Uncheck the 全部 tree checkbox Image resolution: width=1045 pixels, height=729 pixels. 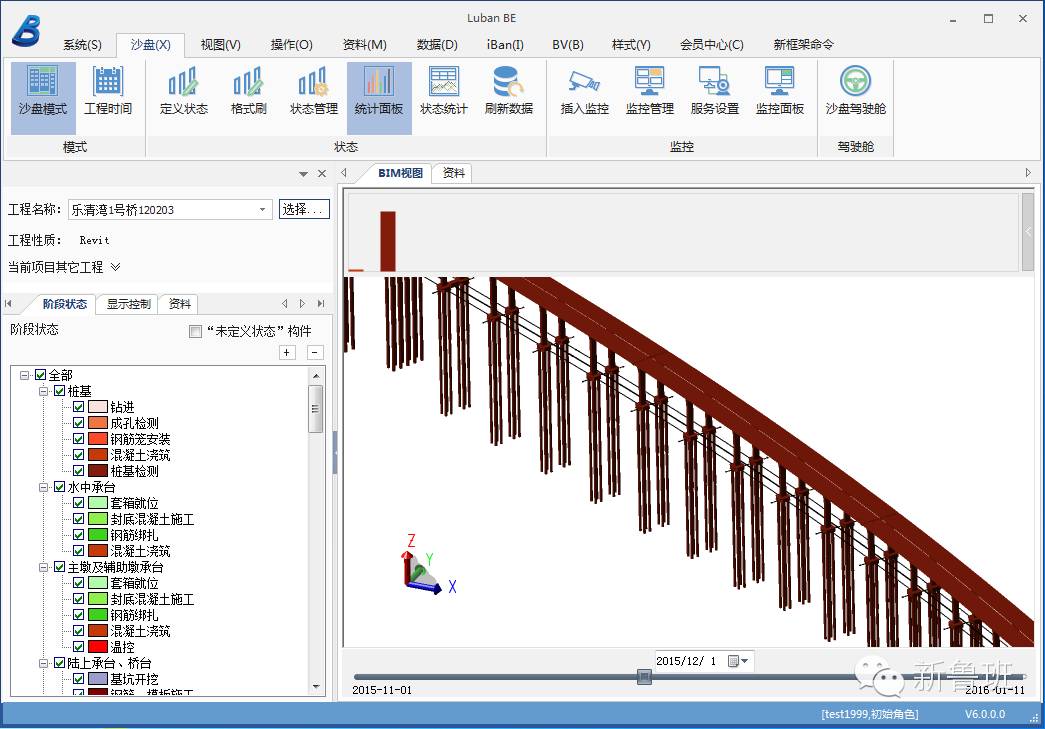[41, 375]
